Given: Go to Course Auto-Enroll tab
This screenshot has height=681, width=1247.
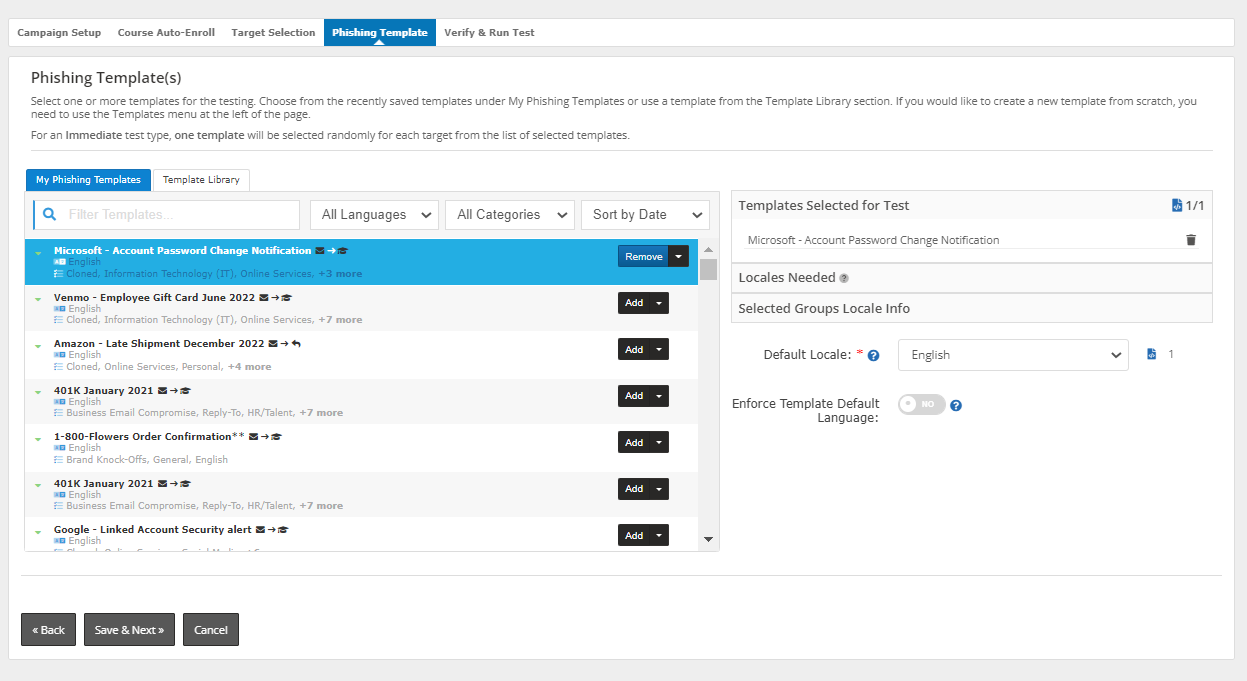Looking at the screenshot, I should tap(166, 32).
